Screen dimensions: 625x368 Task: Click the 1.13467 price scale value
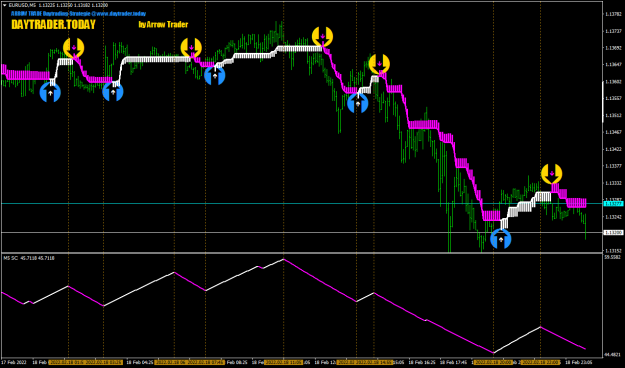coord(614,132)
